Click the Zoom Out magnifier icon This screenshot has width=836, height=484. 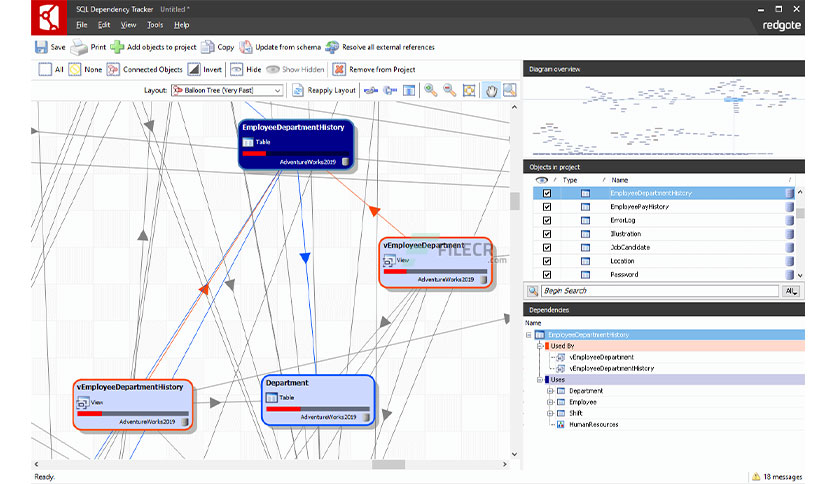450,90
